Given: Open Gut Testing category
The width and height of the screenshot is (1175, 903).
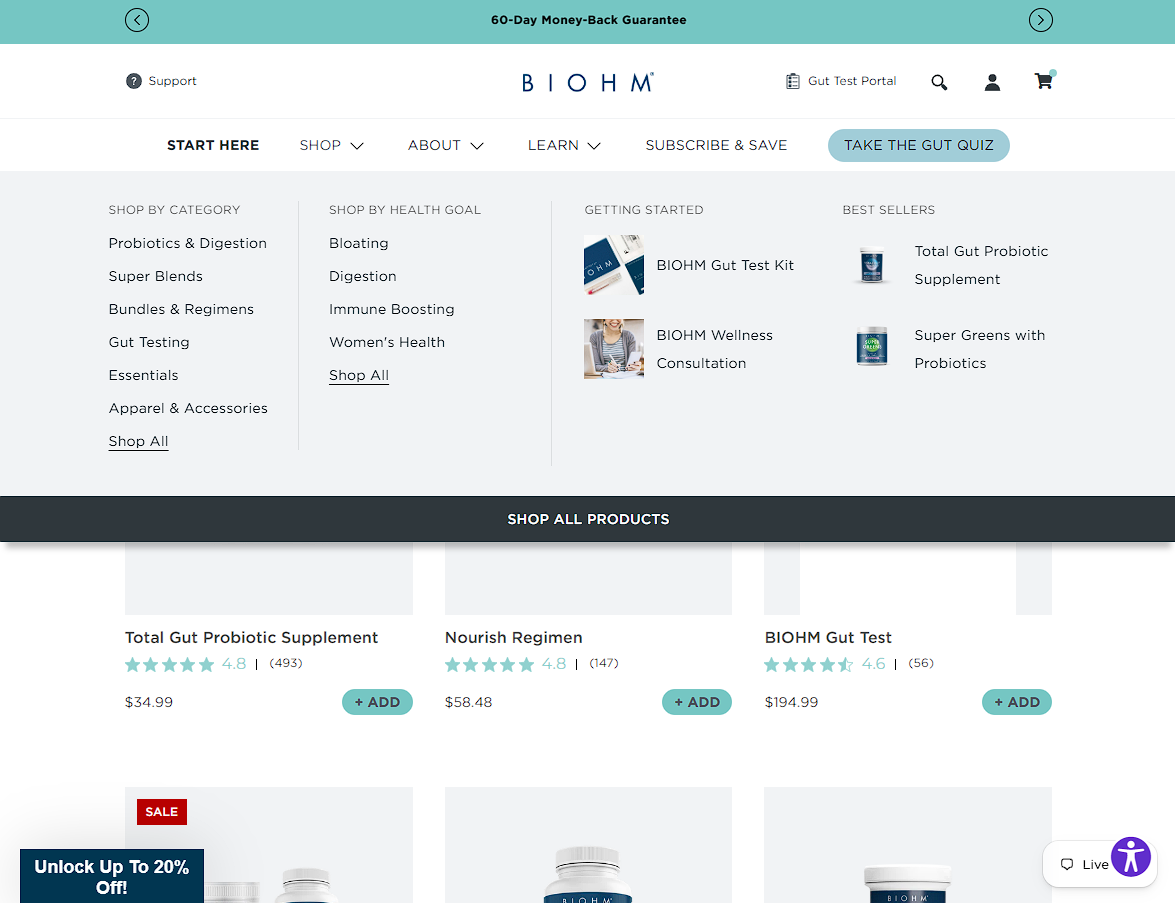Looking at the screenshot, I should coord(148,342).
